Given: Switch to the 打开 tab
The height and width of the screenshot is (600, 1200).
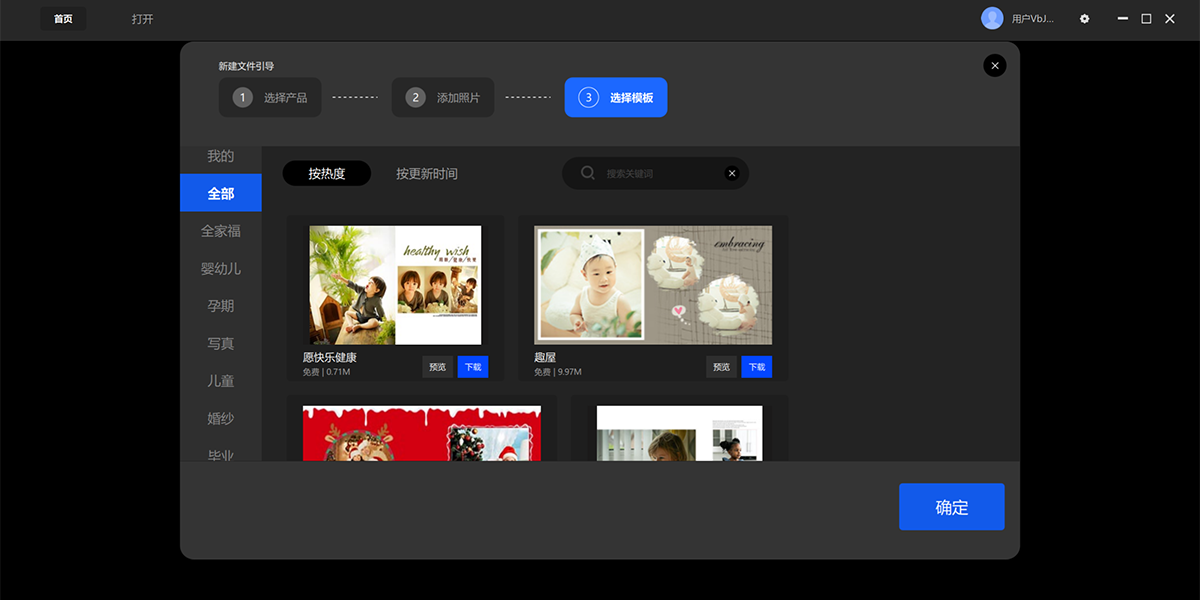Looking at the screenshot, I should click(x=143, y=19).
